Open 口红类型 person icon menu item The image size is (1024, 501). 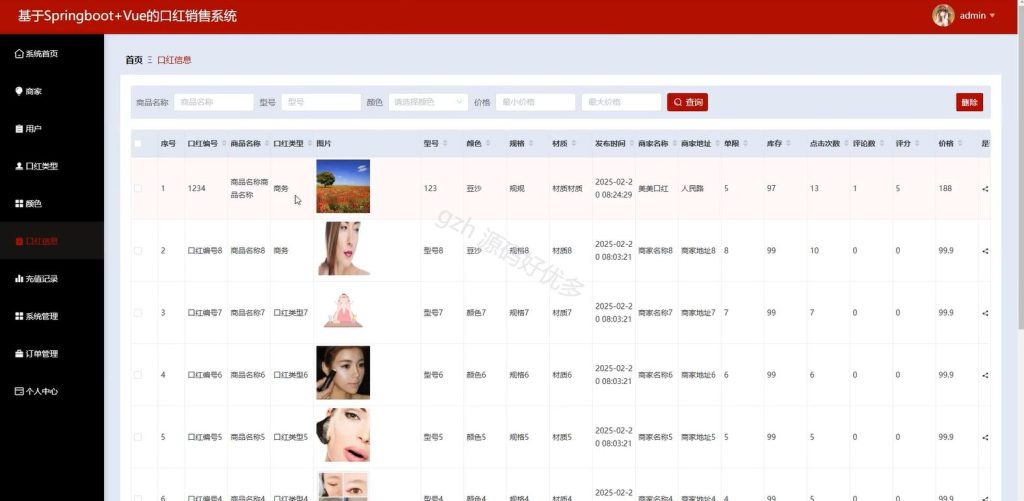pos(19,167)
